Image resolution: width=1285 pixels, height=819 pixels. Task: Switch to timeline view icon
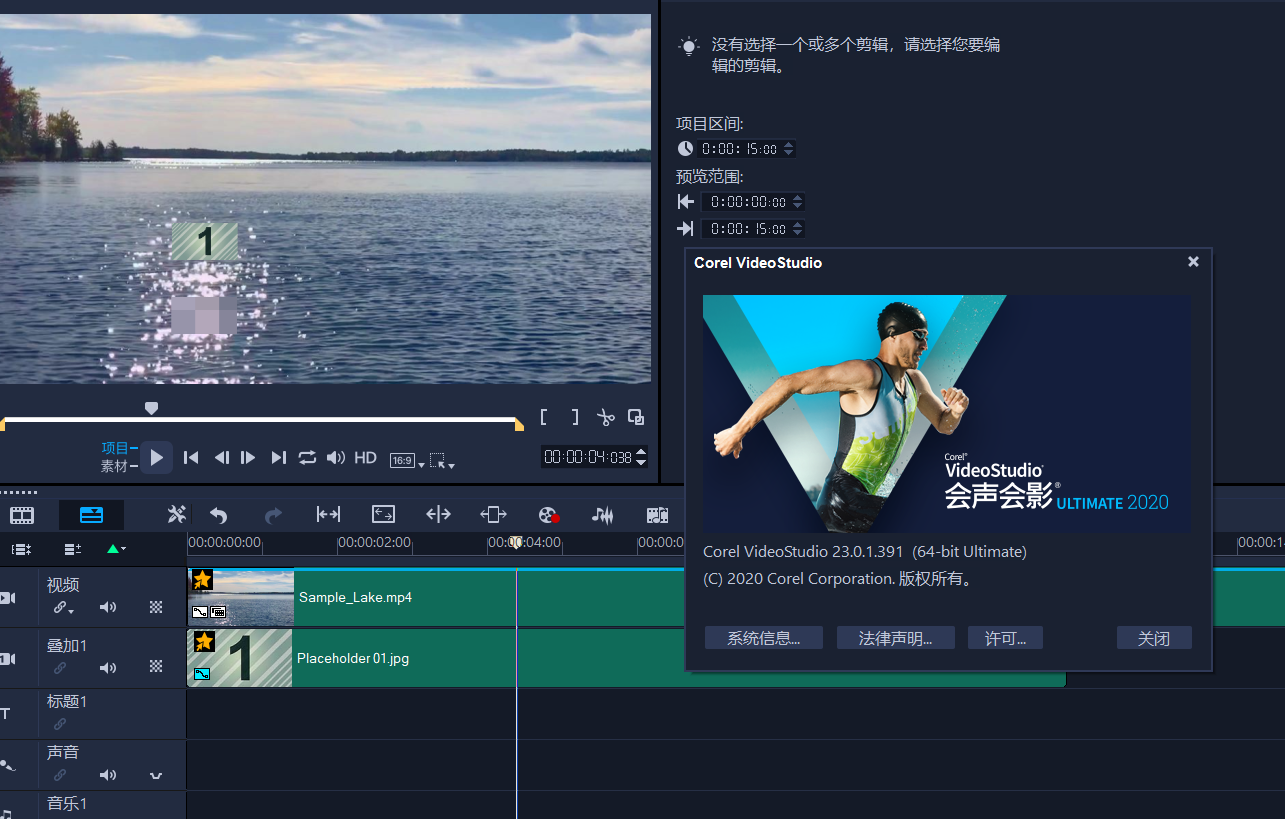pyautogui.click(x=91, y=515)
